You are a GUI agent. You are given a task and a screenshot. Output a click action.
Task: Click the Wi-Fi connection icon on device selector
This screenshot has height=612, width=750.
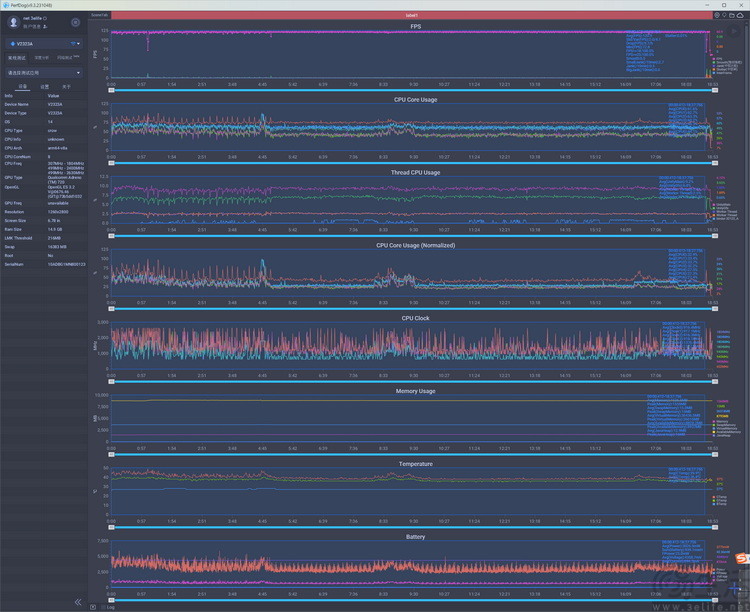pos(73,44)
